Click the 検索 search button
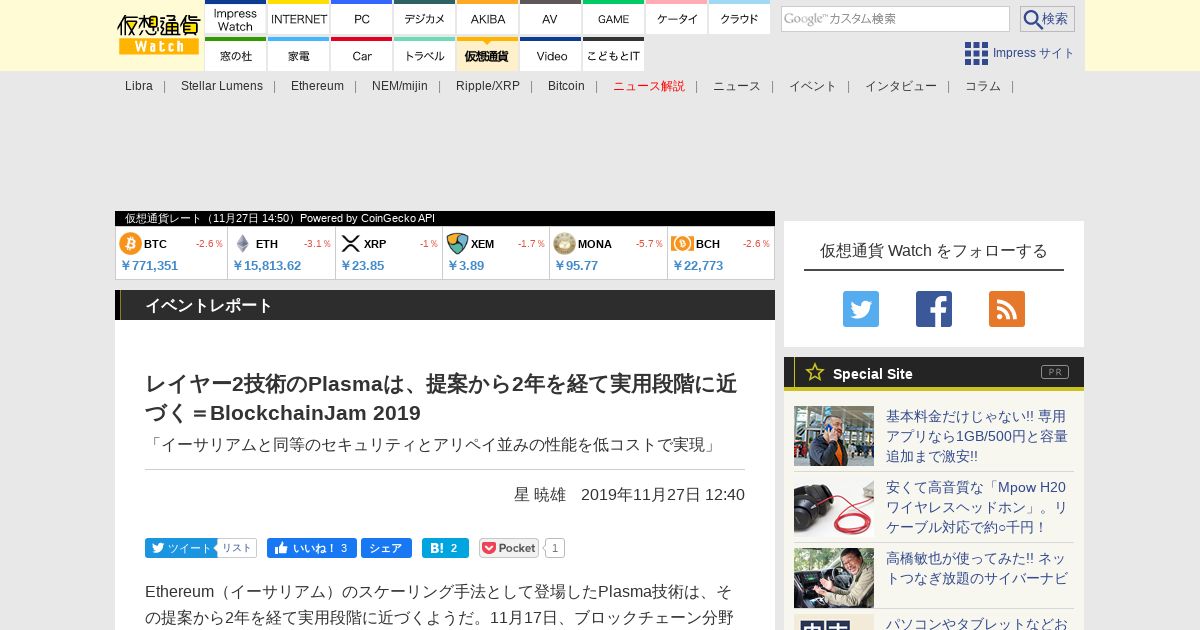This screenshot has width=1200, height=630. click(x=1047, y=19)
